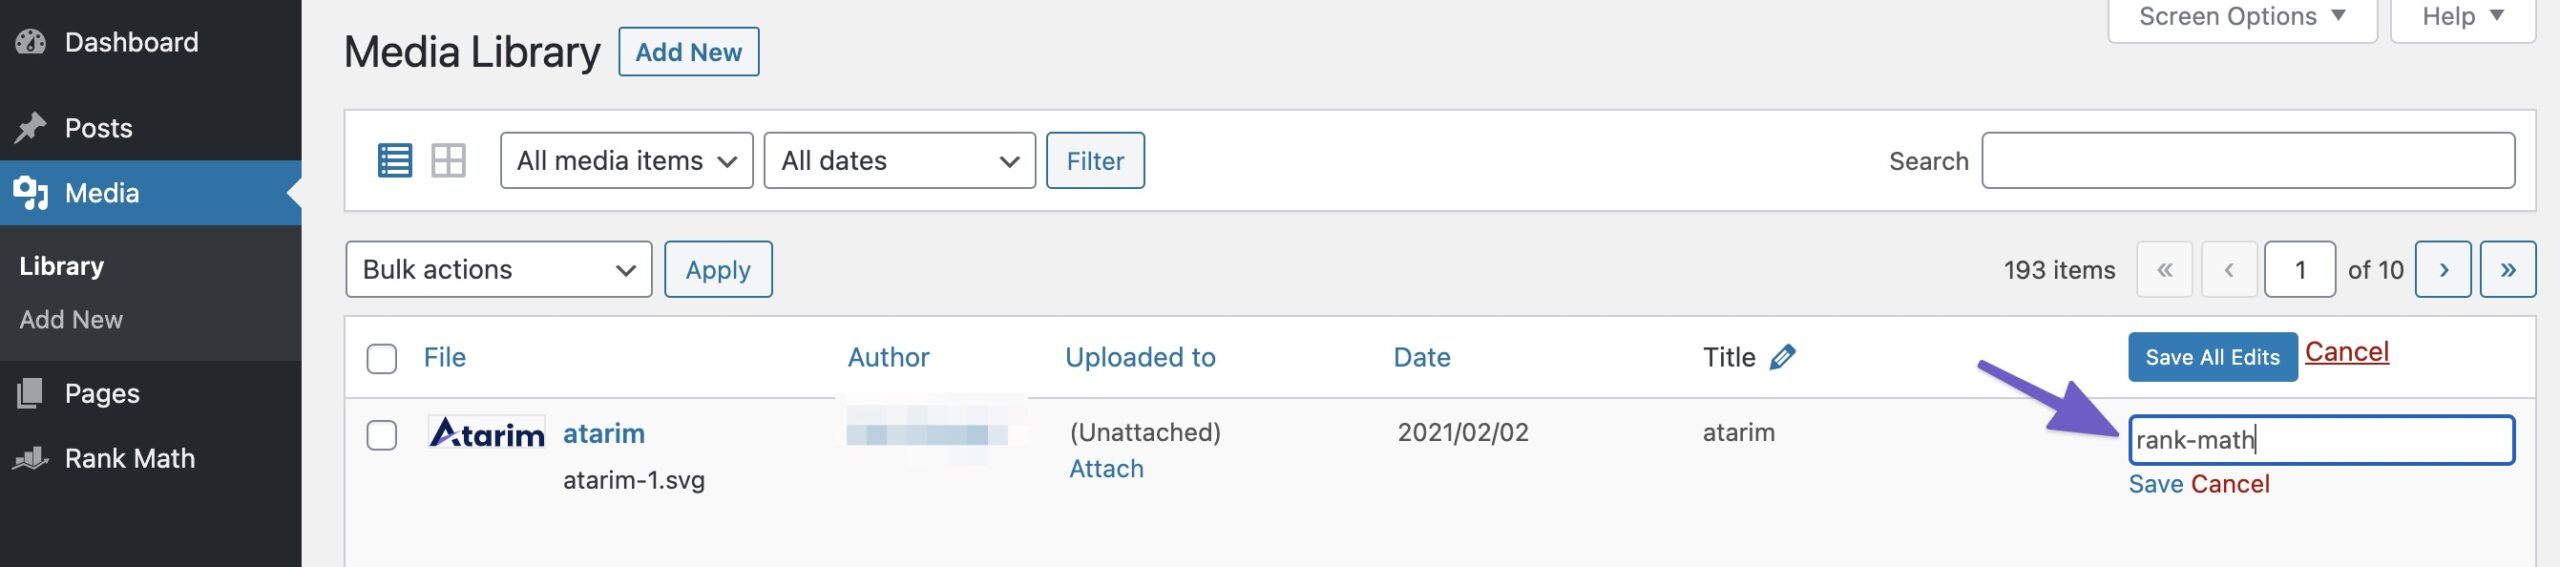The image size is (2560, 567).
Task: Open the All media items dropdown
Action: coord(626,161)
